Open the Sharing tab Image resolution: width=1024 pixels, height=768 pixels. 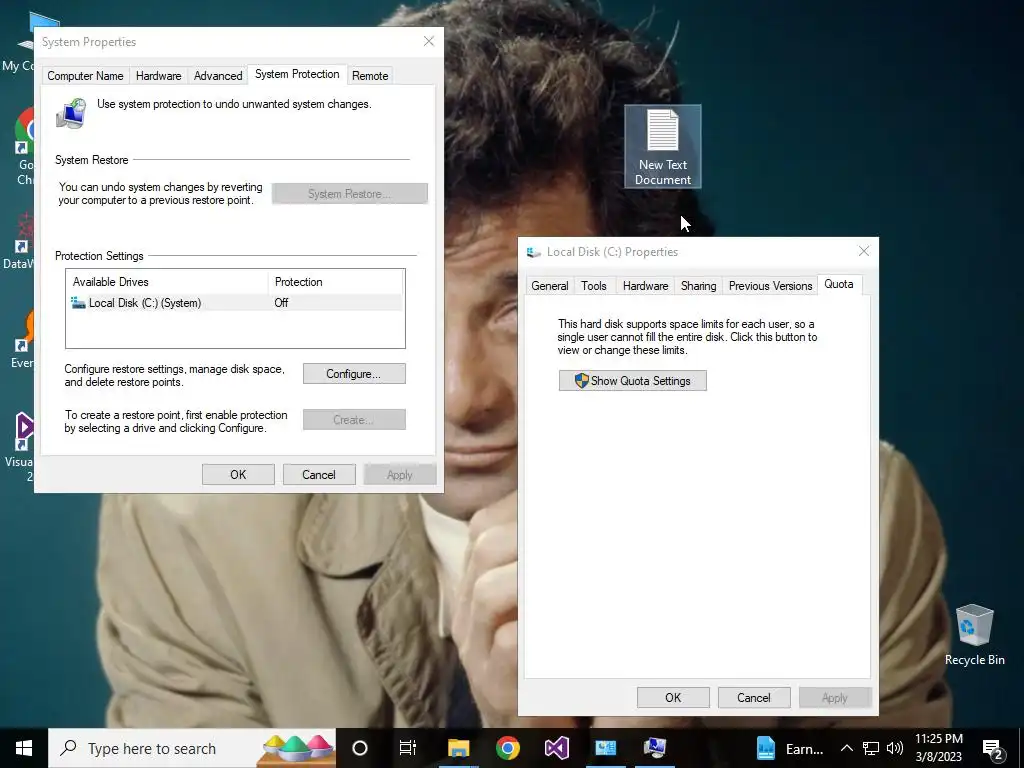[698, 286]
